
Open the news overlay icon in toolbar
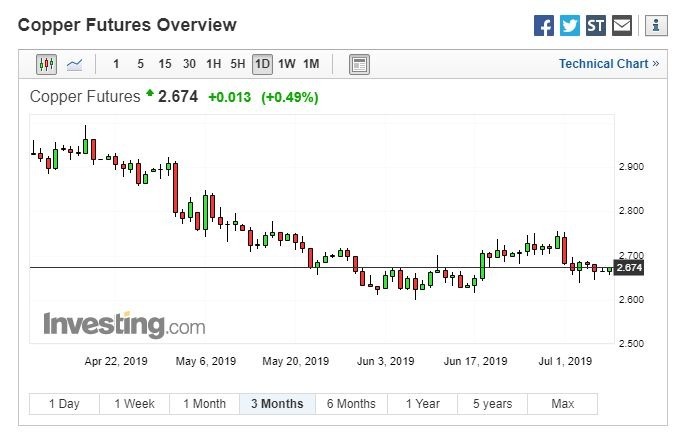click(360, 65)
